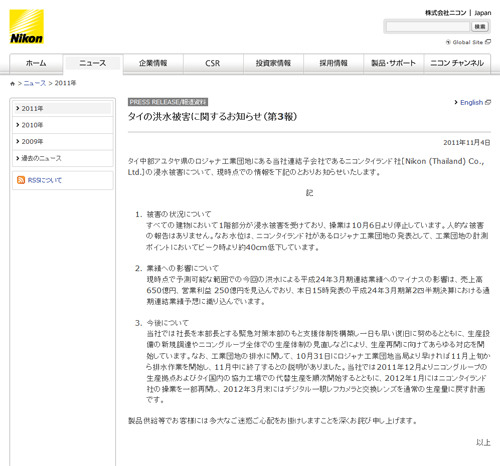Click the external link icon beside Global Site
Screen dimensions: 500x466
point(488,42)
